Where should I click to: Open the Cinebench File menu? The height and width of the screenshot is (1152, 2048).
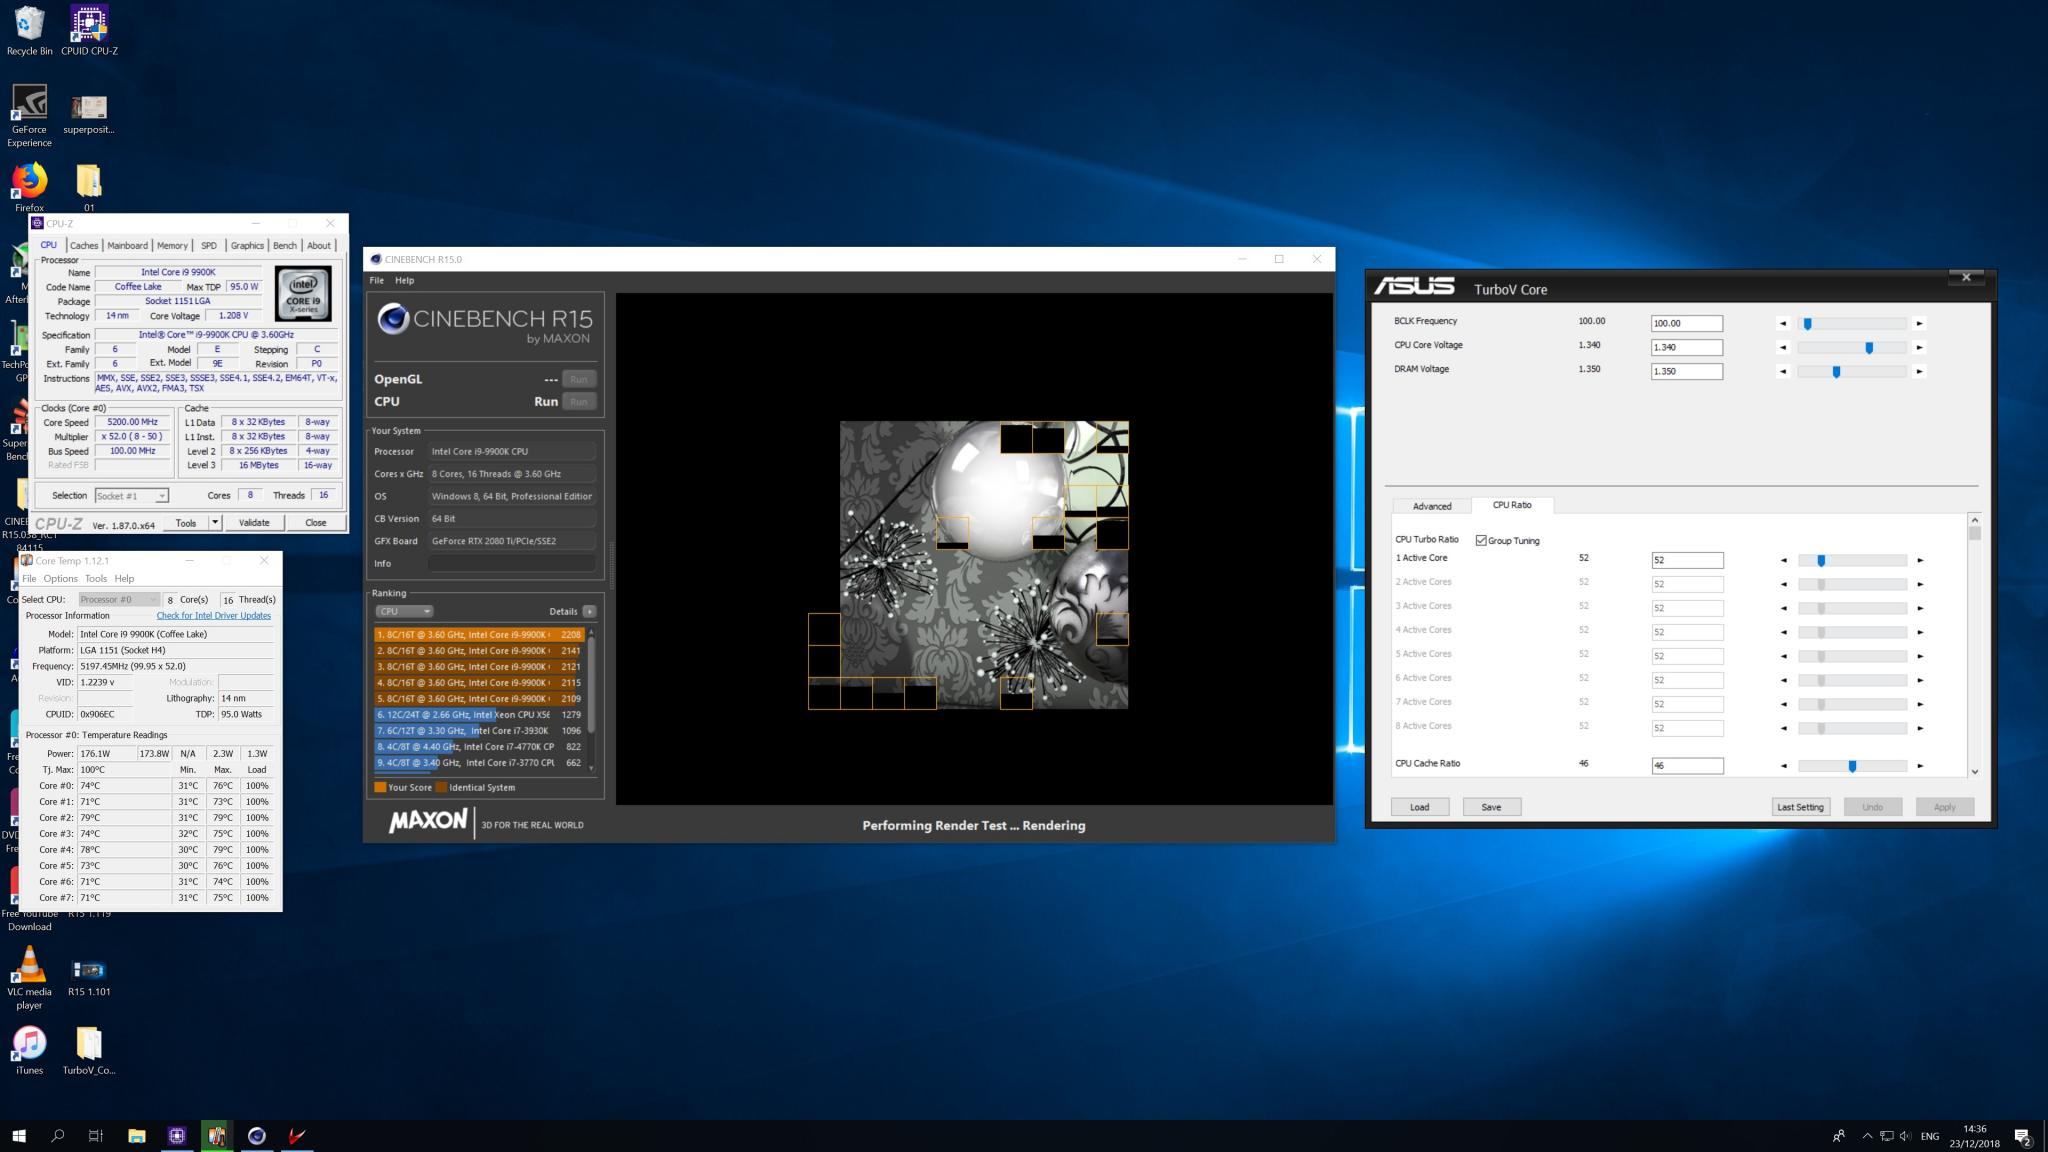coord(376,280)
